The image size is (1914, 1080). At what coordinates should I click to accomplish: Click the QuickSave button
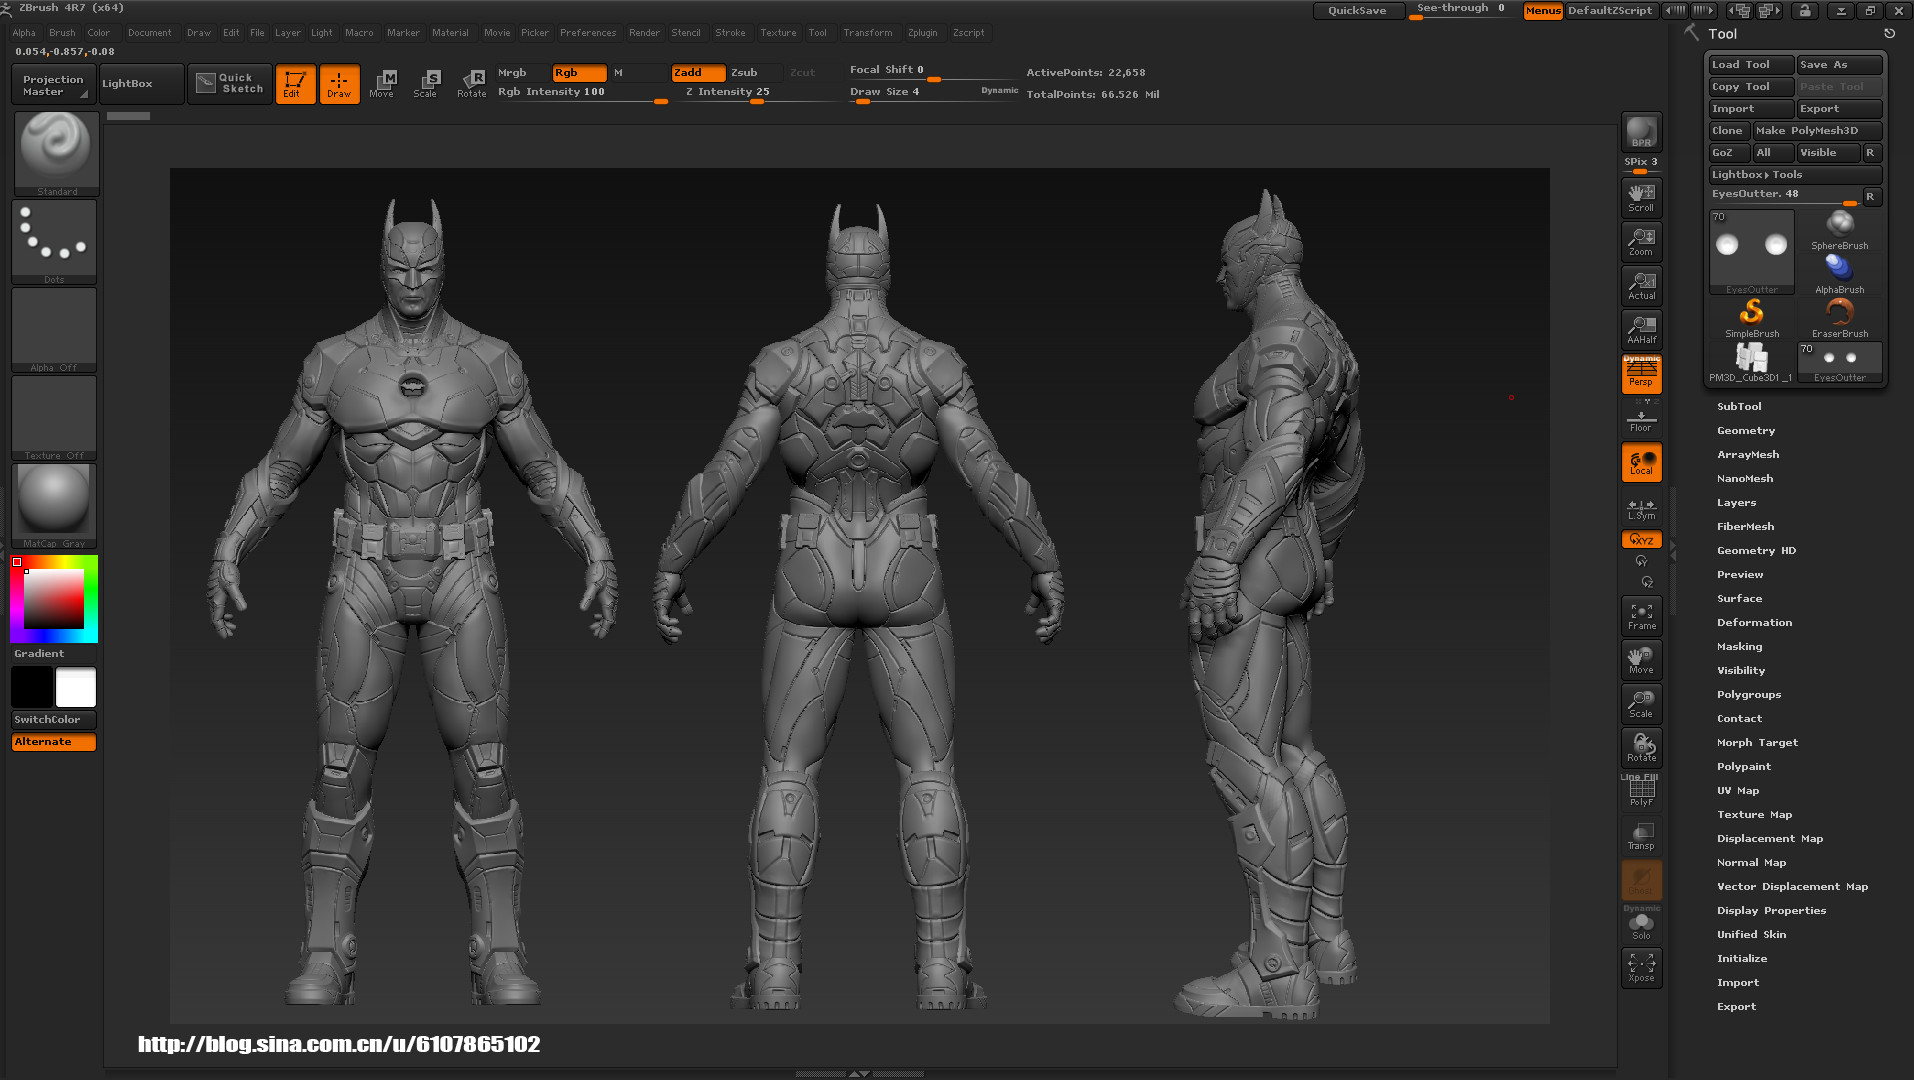coord(1357,11)
